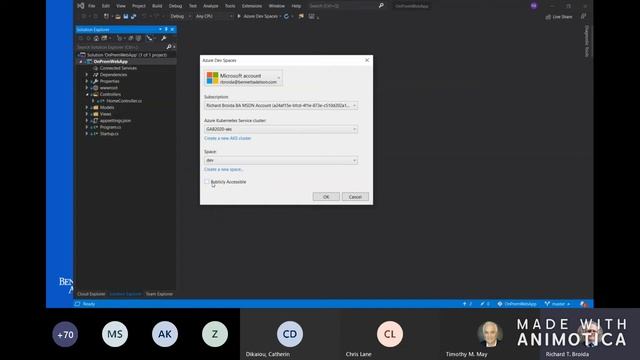This screenshot has width=640, height=360.
Task: Open the Tools menu
Action: (x=230, y=6)
